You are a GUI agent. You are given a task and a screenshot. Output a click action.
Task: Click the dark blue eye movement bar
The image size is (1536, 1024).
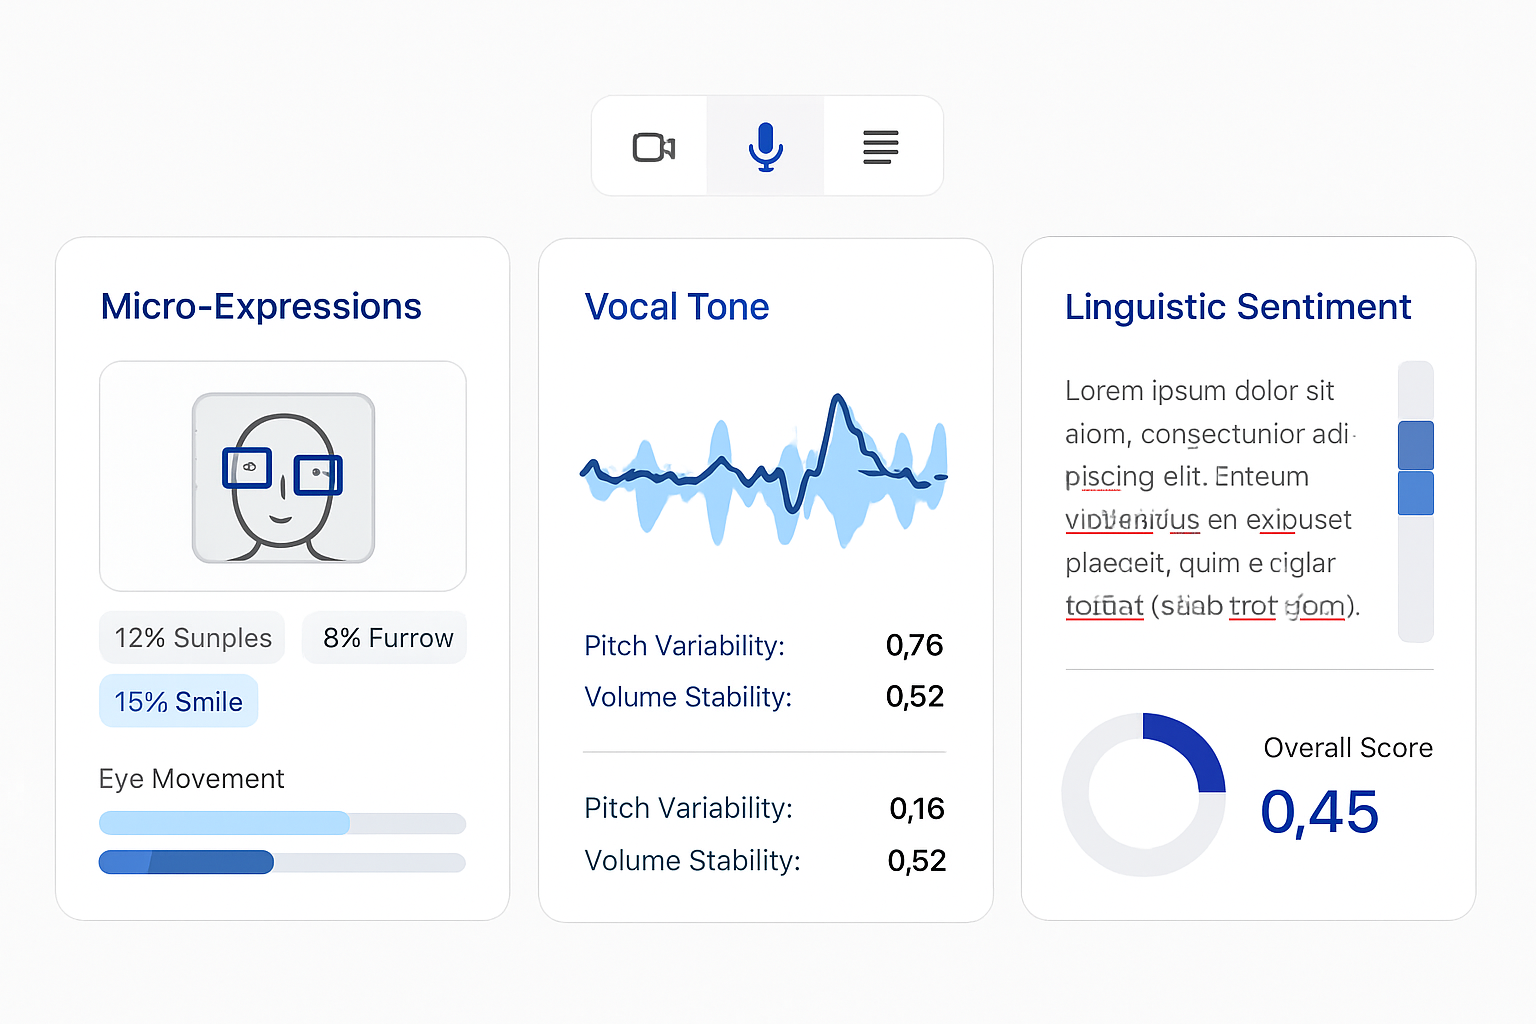click(186, 862)
